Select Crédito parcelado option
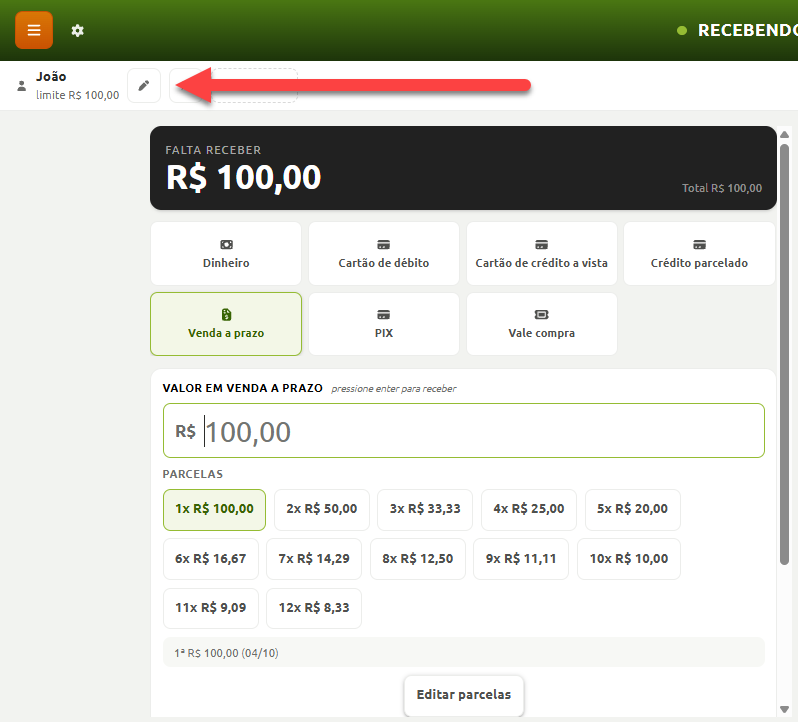Image resolution: width=798 pixels, height=722 pixels. 699,253
